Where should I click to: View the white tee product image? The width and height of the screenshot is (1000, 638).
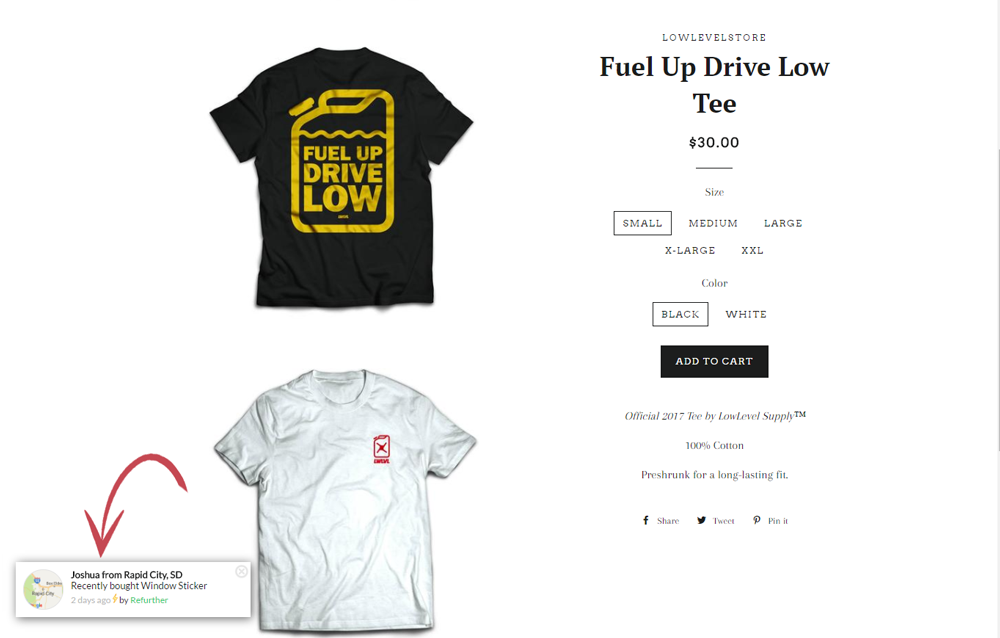tap(345, 501)
